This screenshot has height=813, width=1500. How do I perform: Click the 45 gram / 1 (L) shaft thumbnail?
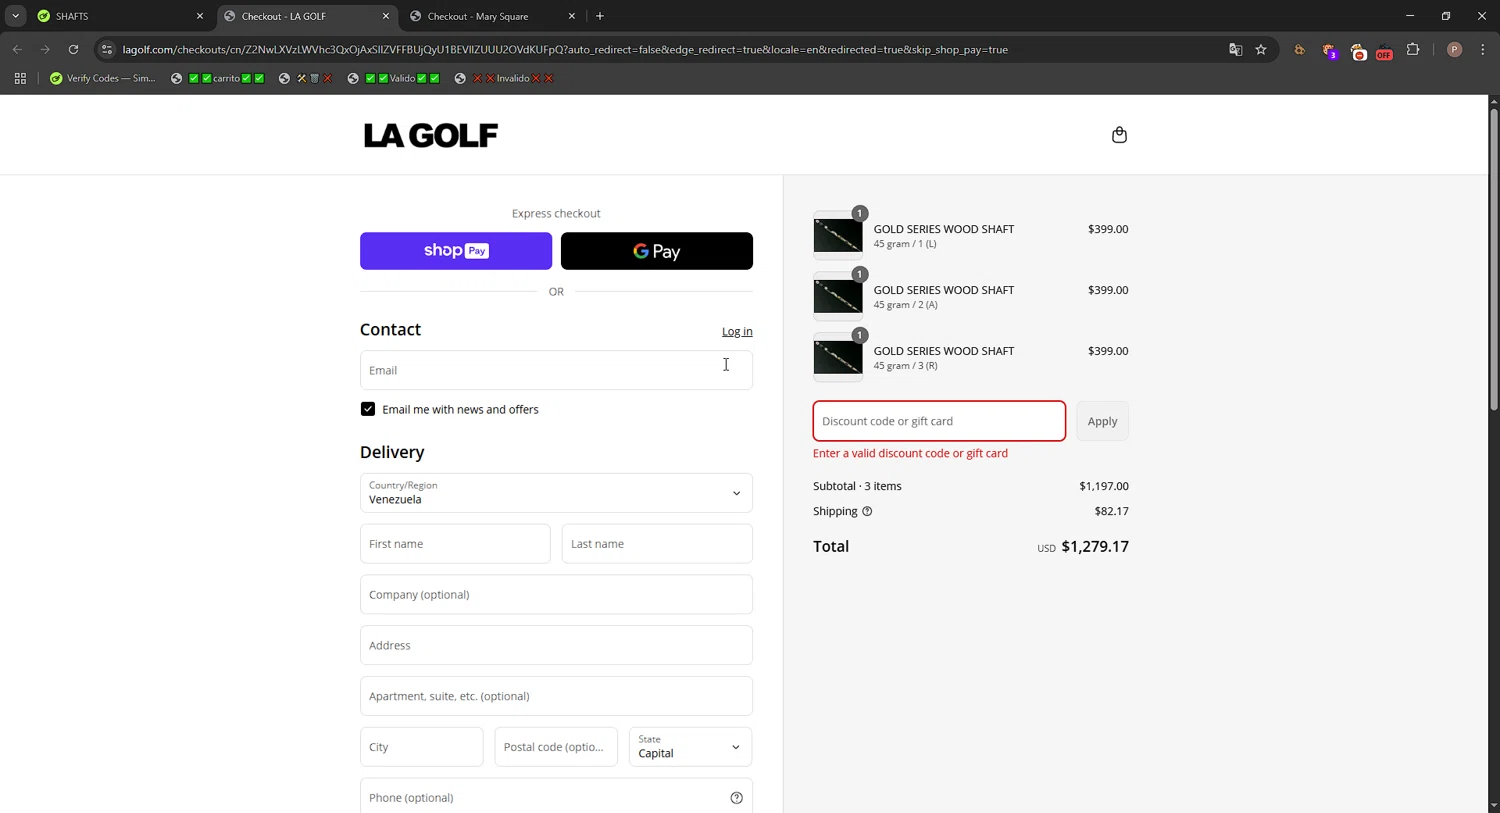point(838,236)
